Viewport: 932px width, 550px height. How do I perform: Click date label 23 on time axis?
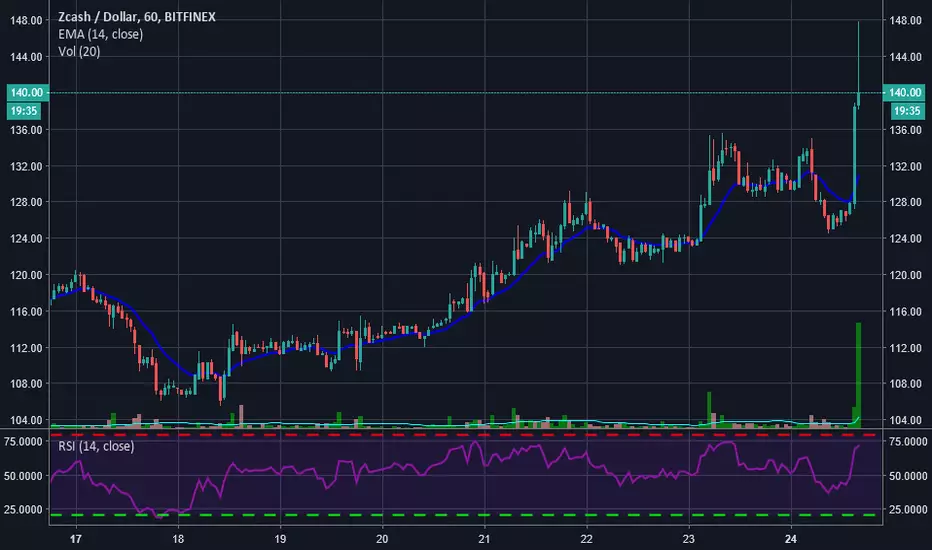coord(688,539)
